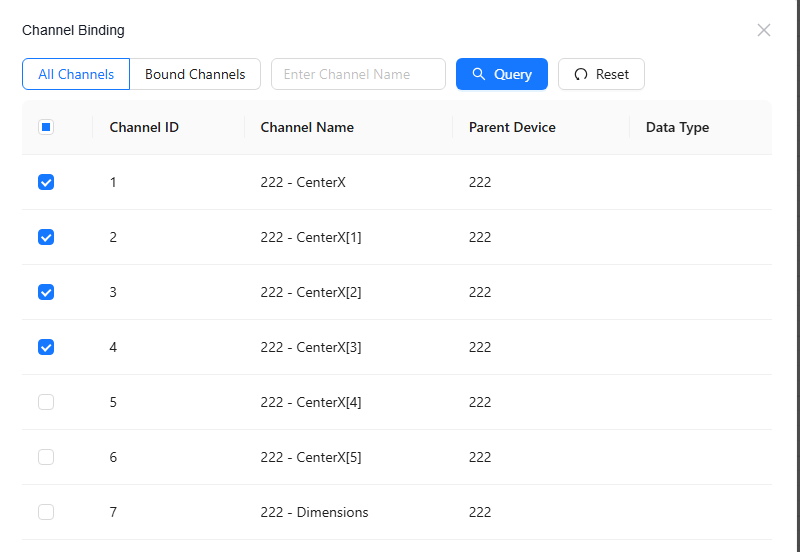The image size is (800, 552).
Task: Click the Parent Device column header
Action: 512,127
